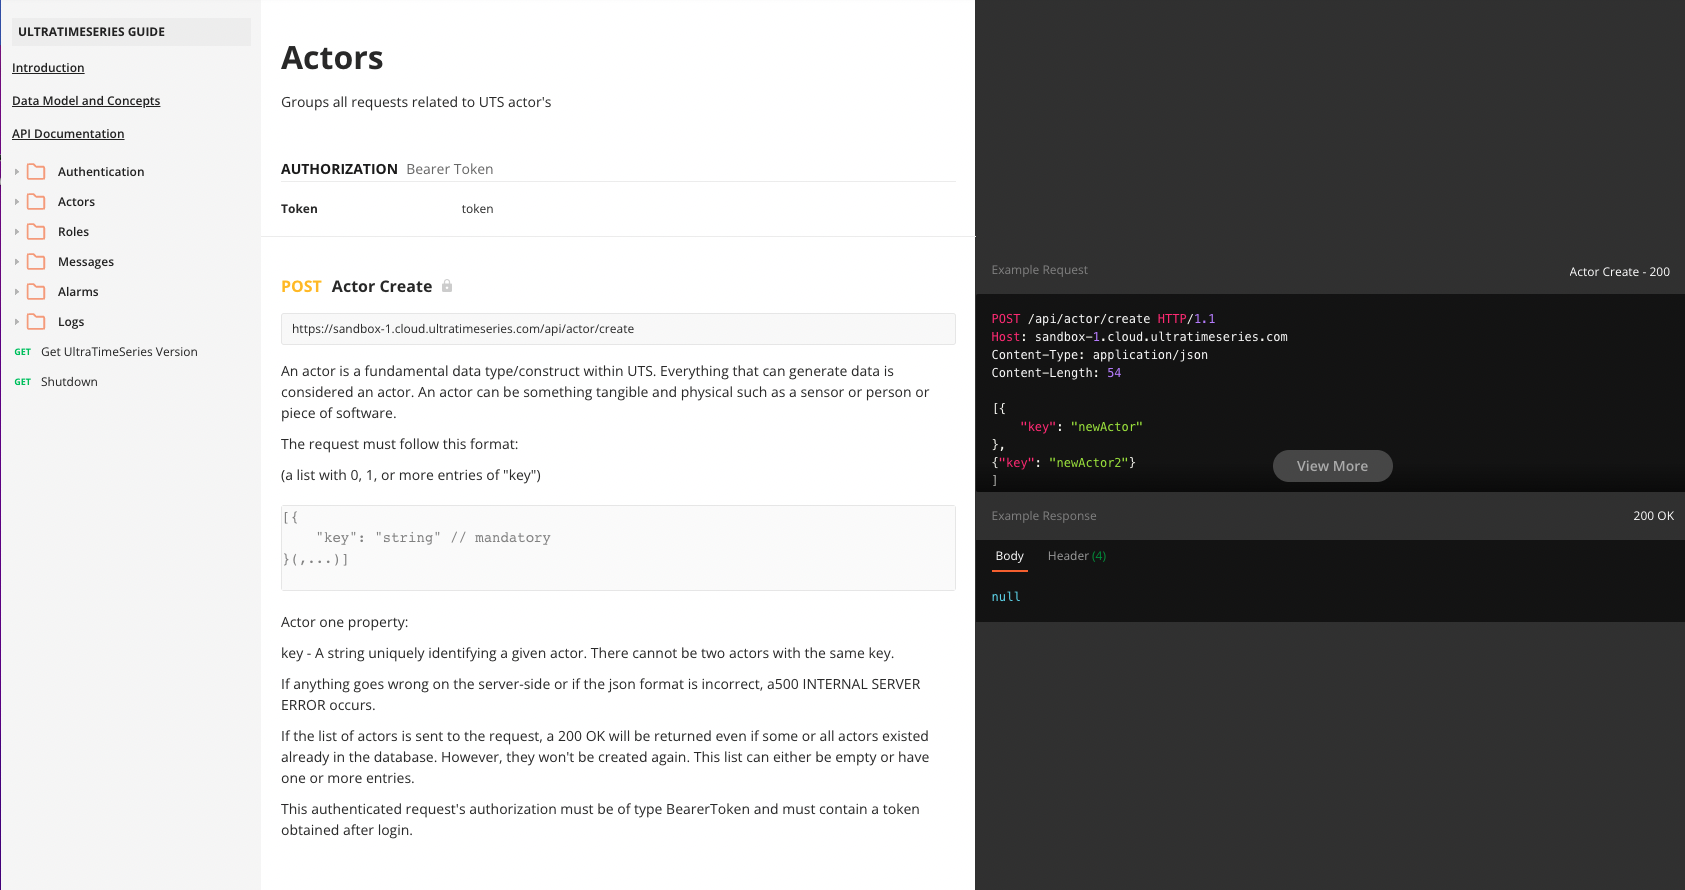The width and height of the screenshot is (1685, 890).
Task: Select the Messages tree label
Action: click(86, 262)
